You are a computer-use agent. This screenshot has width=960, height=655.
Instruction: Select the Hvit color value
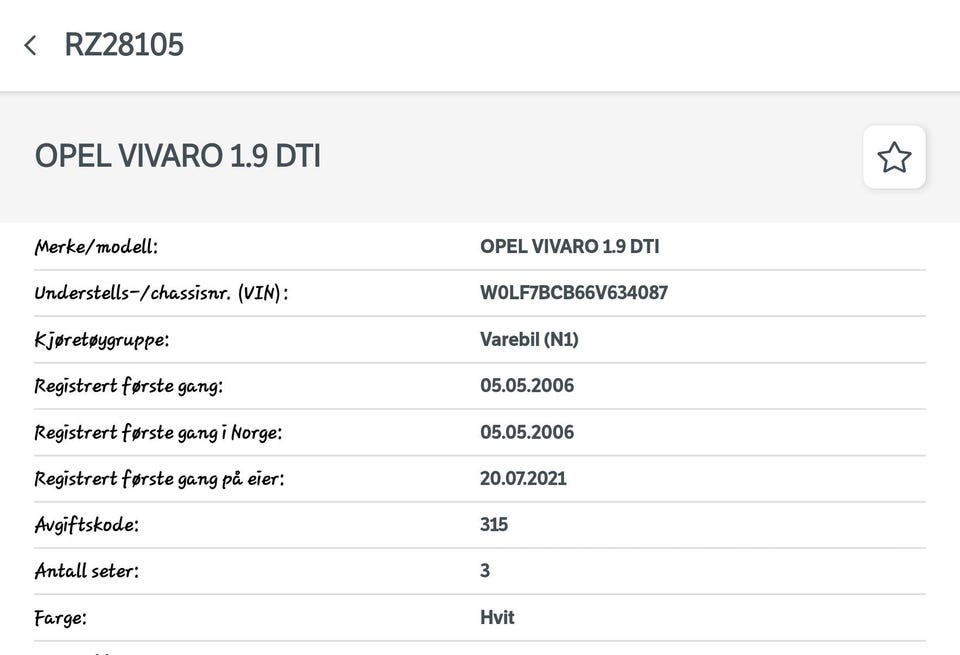(x=497, y=617)
